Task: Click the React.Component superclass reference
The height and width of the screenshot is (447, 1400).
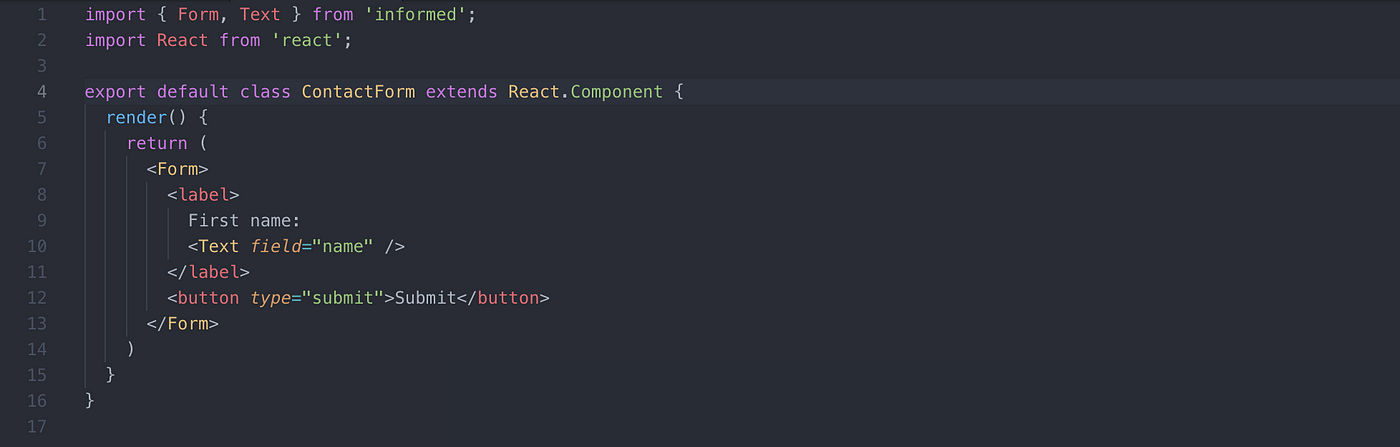Action: (x=585, y=92)
